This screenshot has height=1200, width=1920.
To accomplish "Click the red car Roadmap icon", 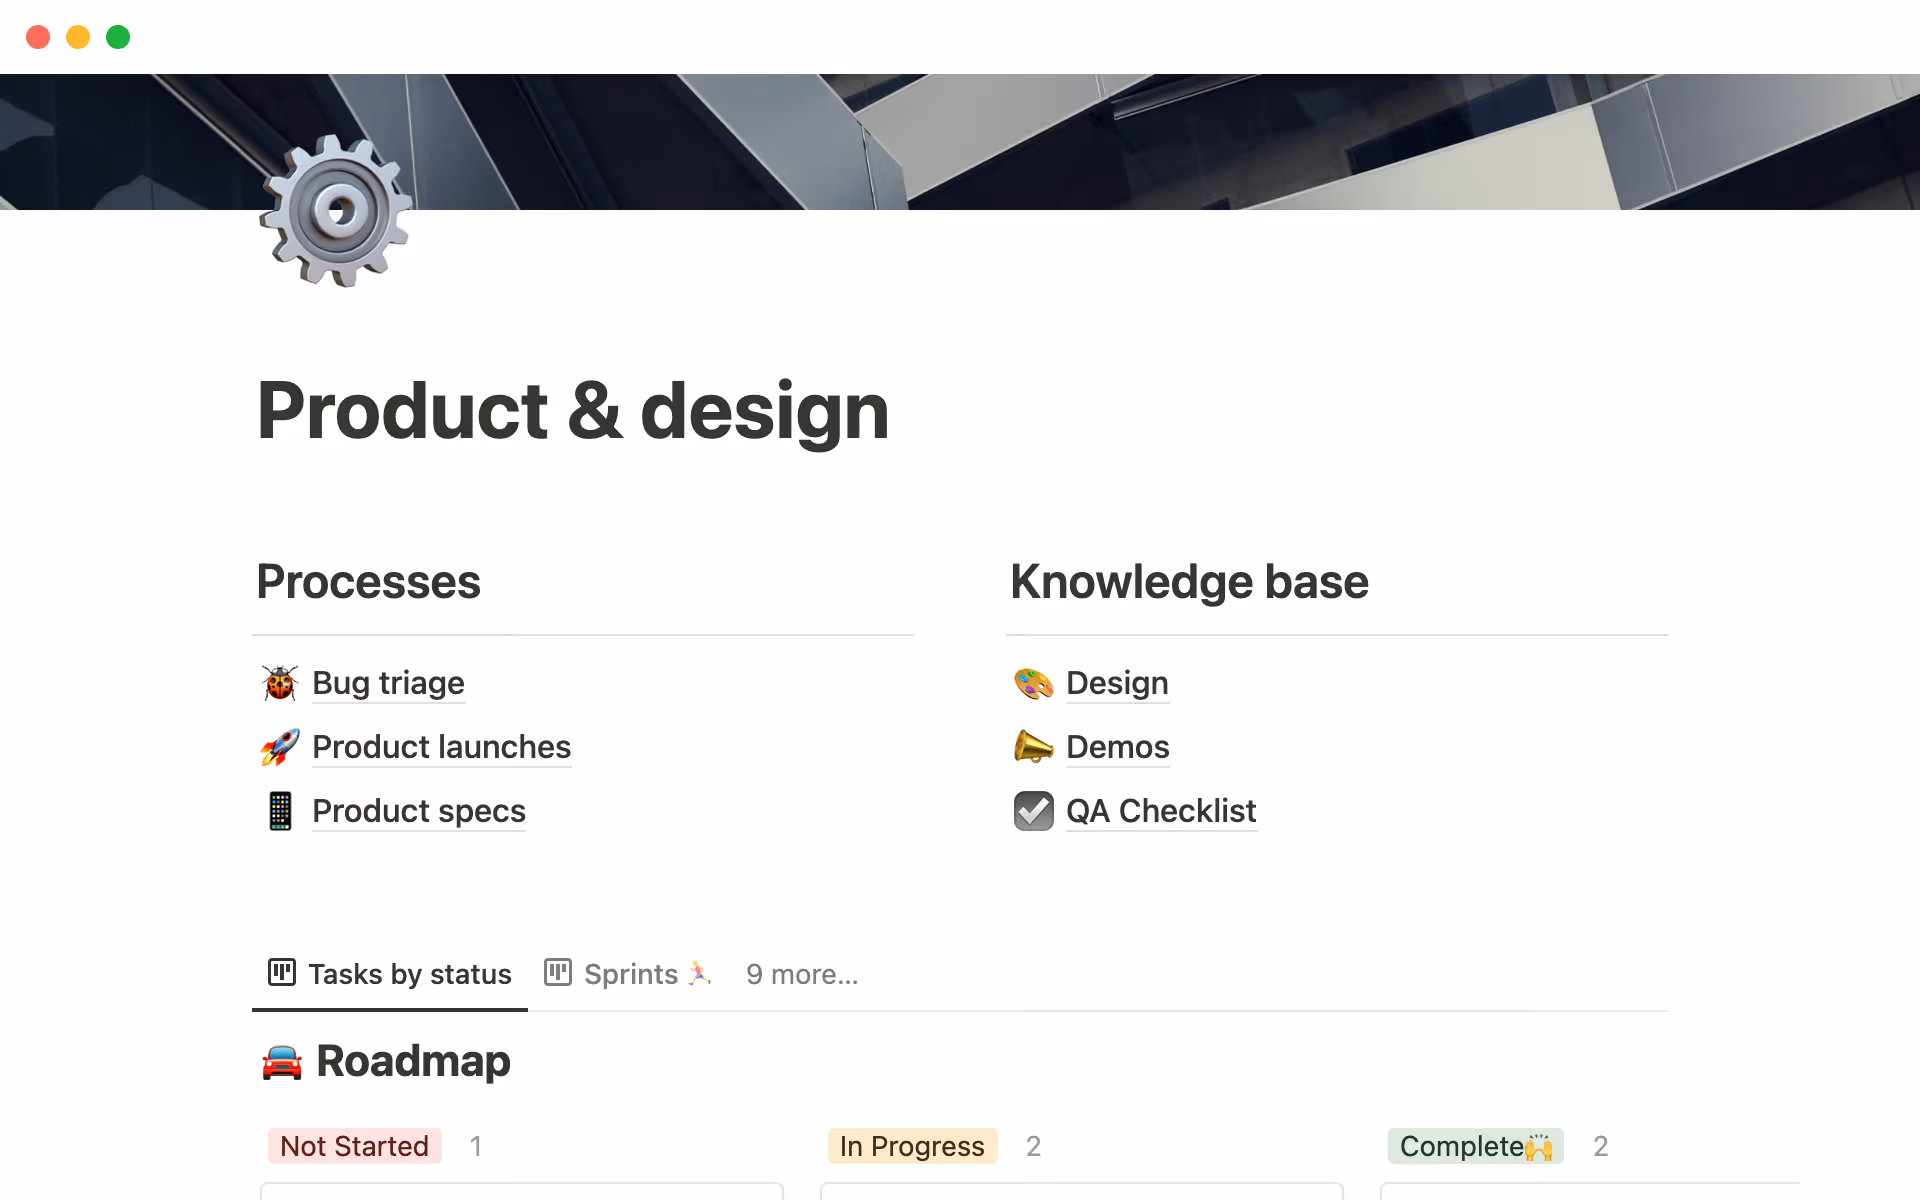I will coord(282,1062).
